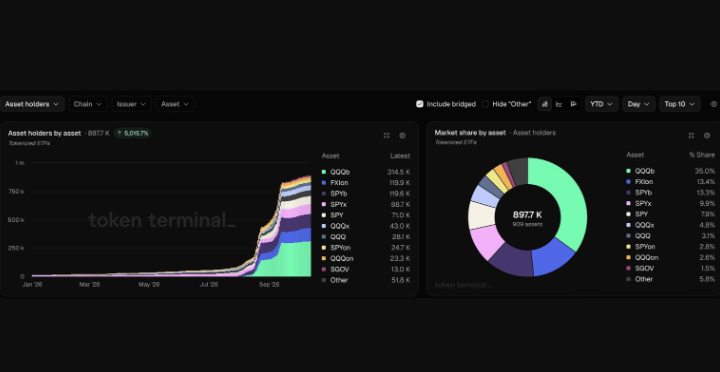The width and height of the screenshot is (720, 372).
Task: Click the % Share column header
Action: (702, 155)
